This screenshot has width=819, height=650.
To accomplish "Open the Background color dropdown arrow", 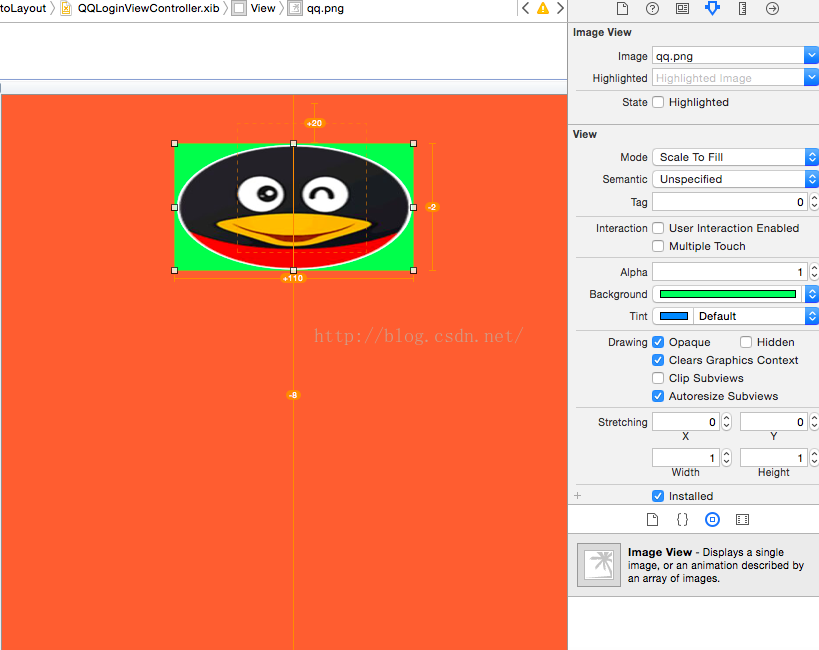I will click(x=811, y=294).
